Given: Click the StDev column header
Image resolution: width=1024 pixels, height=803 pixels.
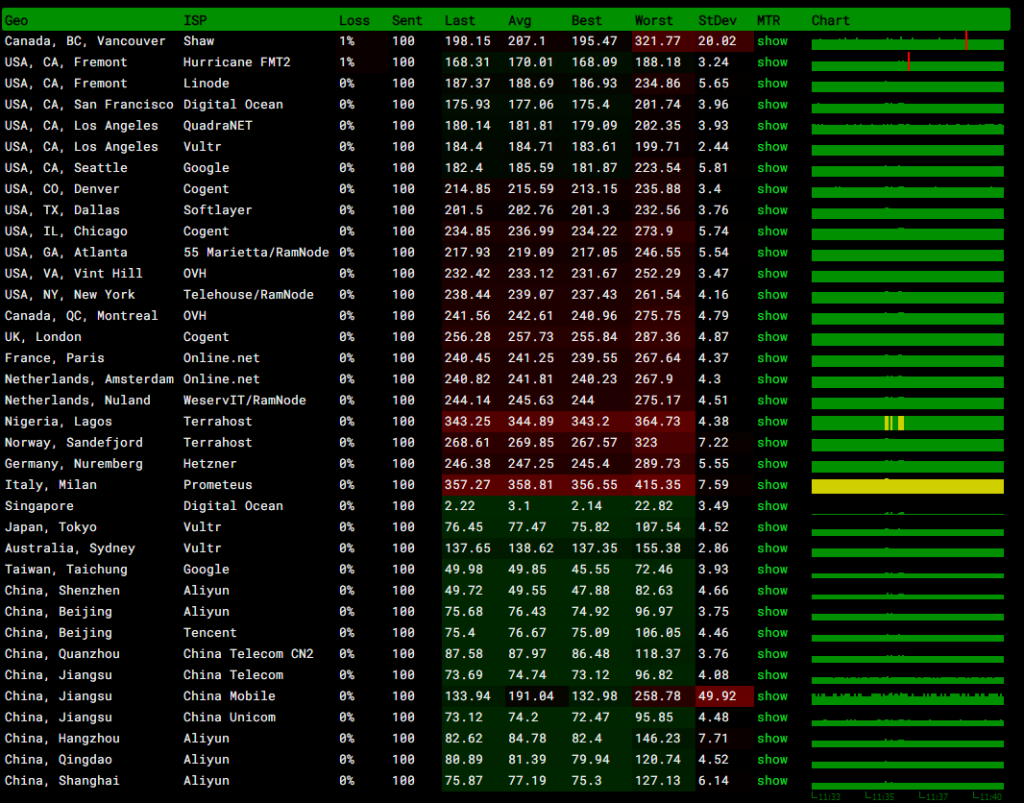Looking at the screenshot, I should point(717,20).
